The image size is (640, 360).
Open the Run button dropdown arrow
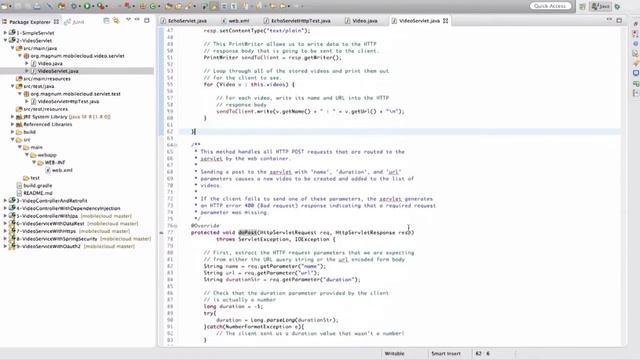click(93, 6)
